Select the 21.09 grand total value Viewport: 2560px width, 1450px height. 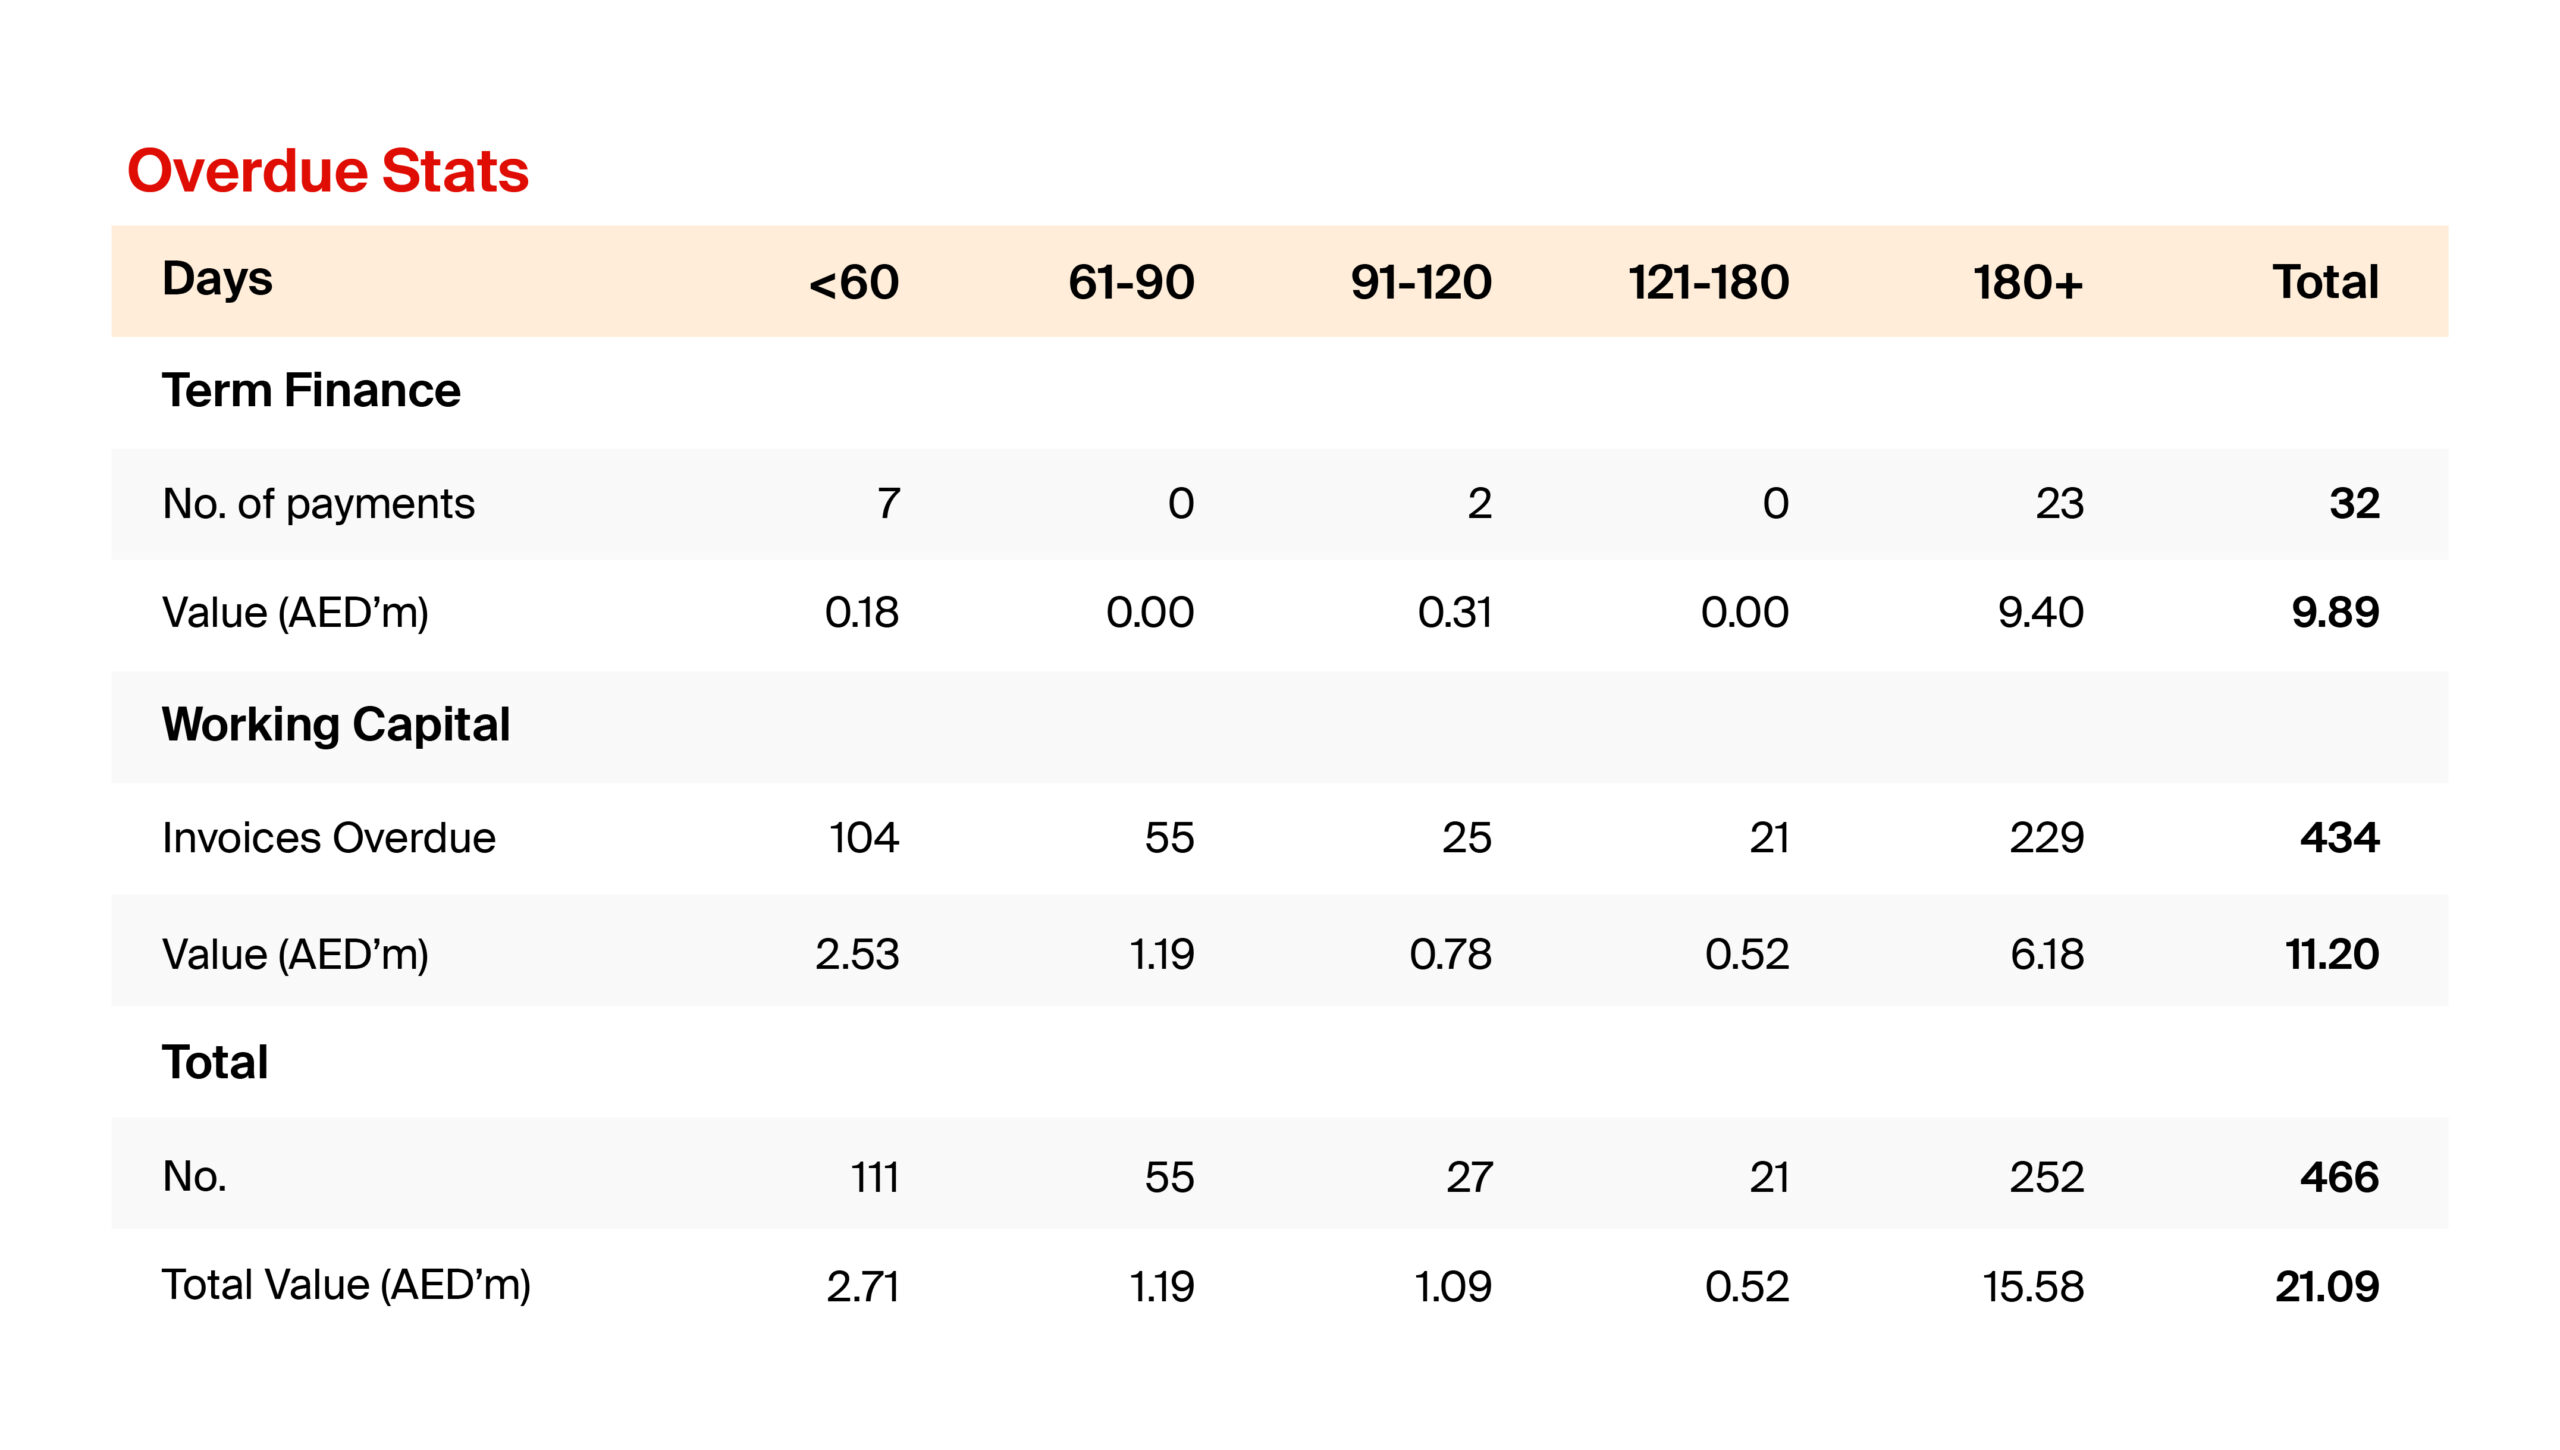[x=2327, y=1287]
